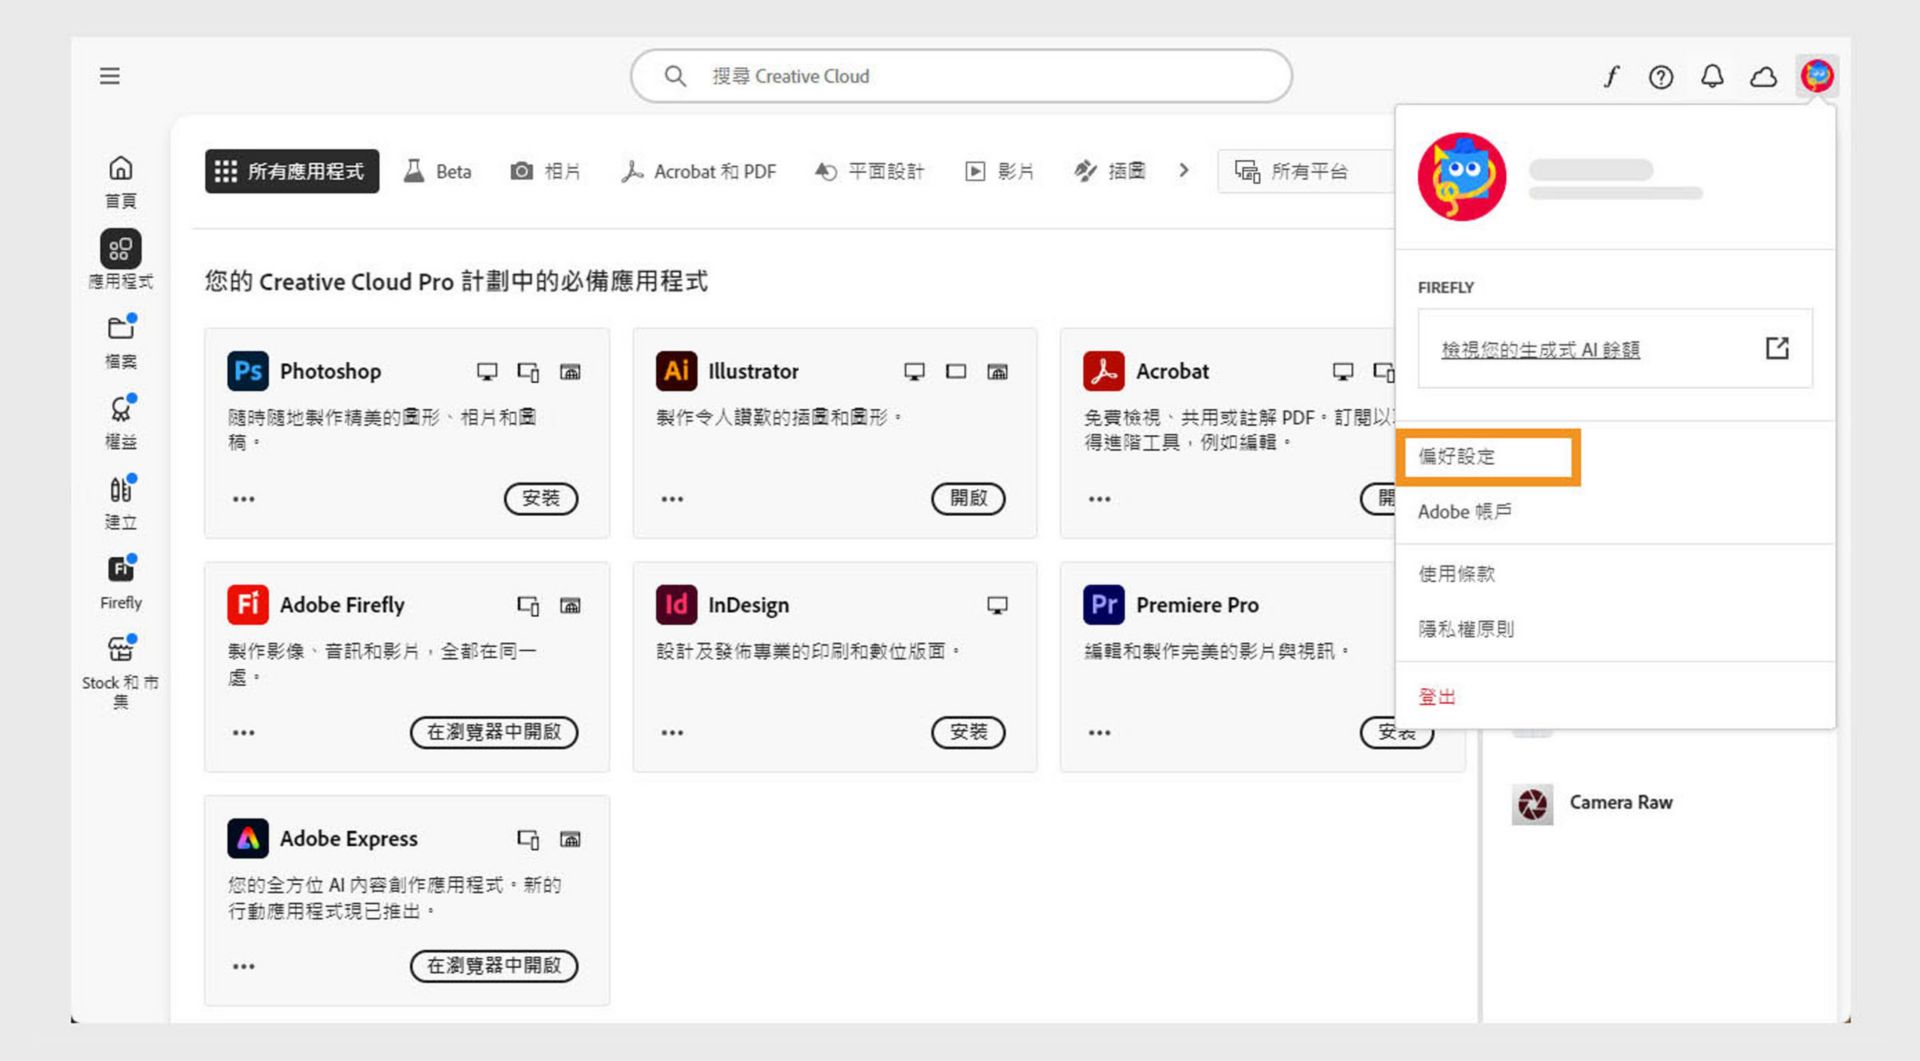Click Illustrator web platform icon
The height and width of the screenshot is (1061, 1920).
coord(997,372)
